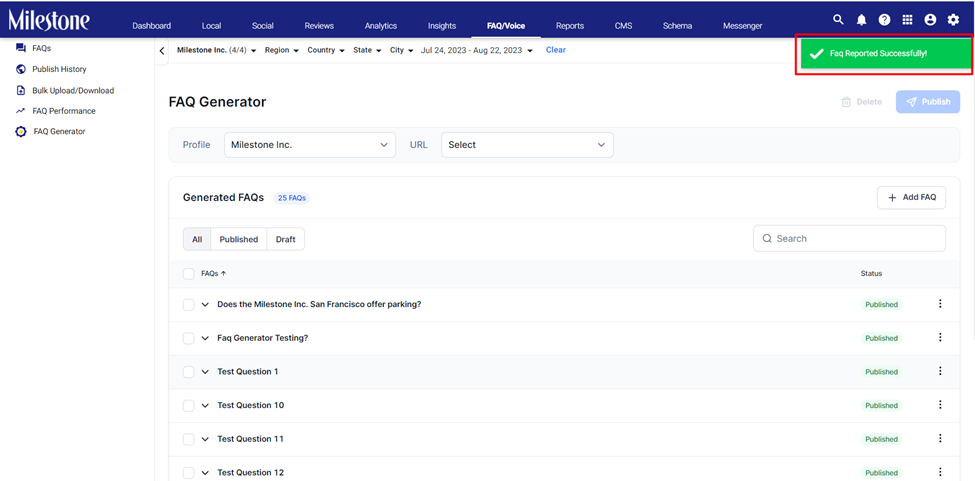Open the Social menu

tap(263, 26)
